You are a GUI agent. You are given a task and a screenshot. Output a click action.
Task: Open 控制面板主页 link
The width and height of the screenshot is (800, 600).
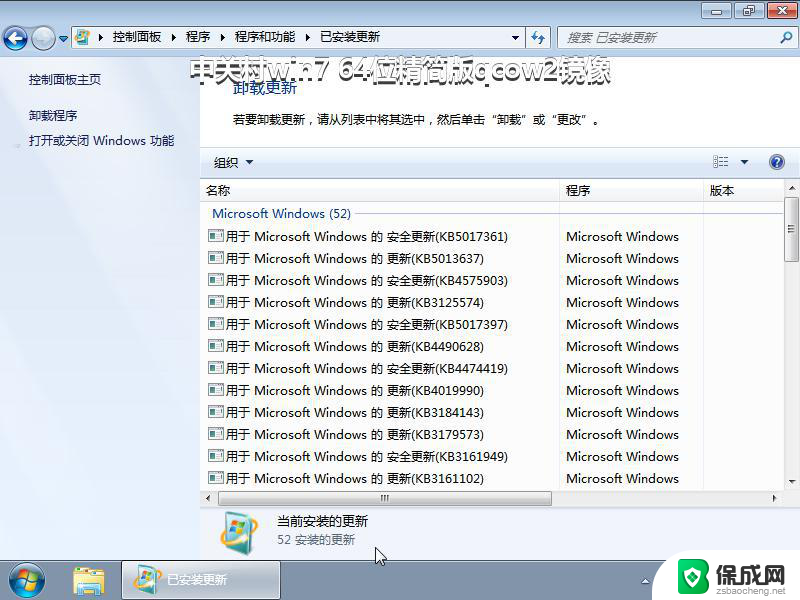[x=65, y=80]
